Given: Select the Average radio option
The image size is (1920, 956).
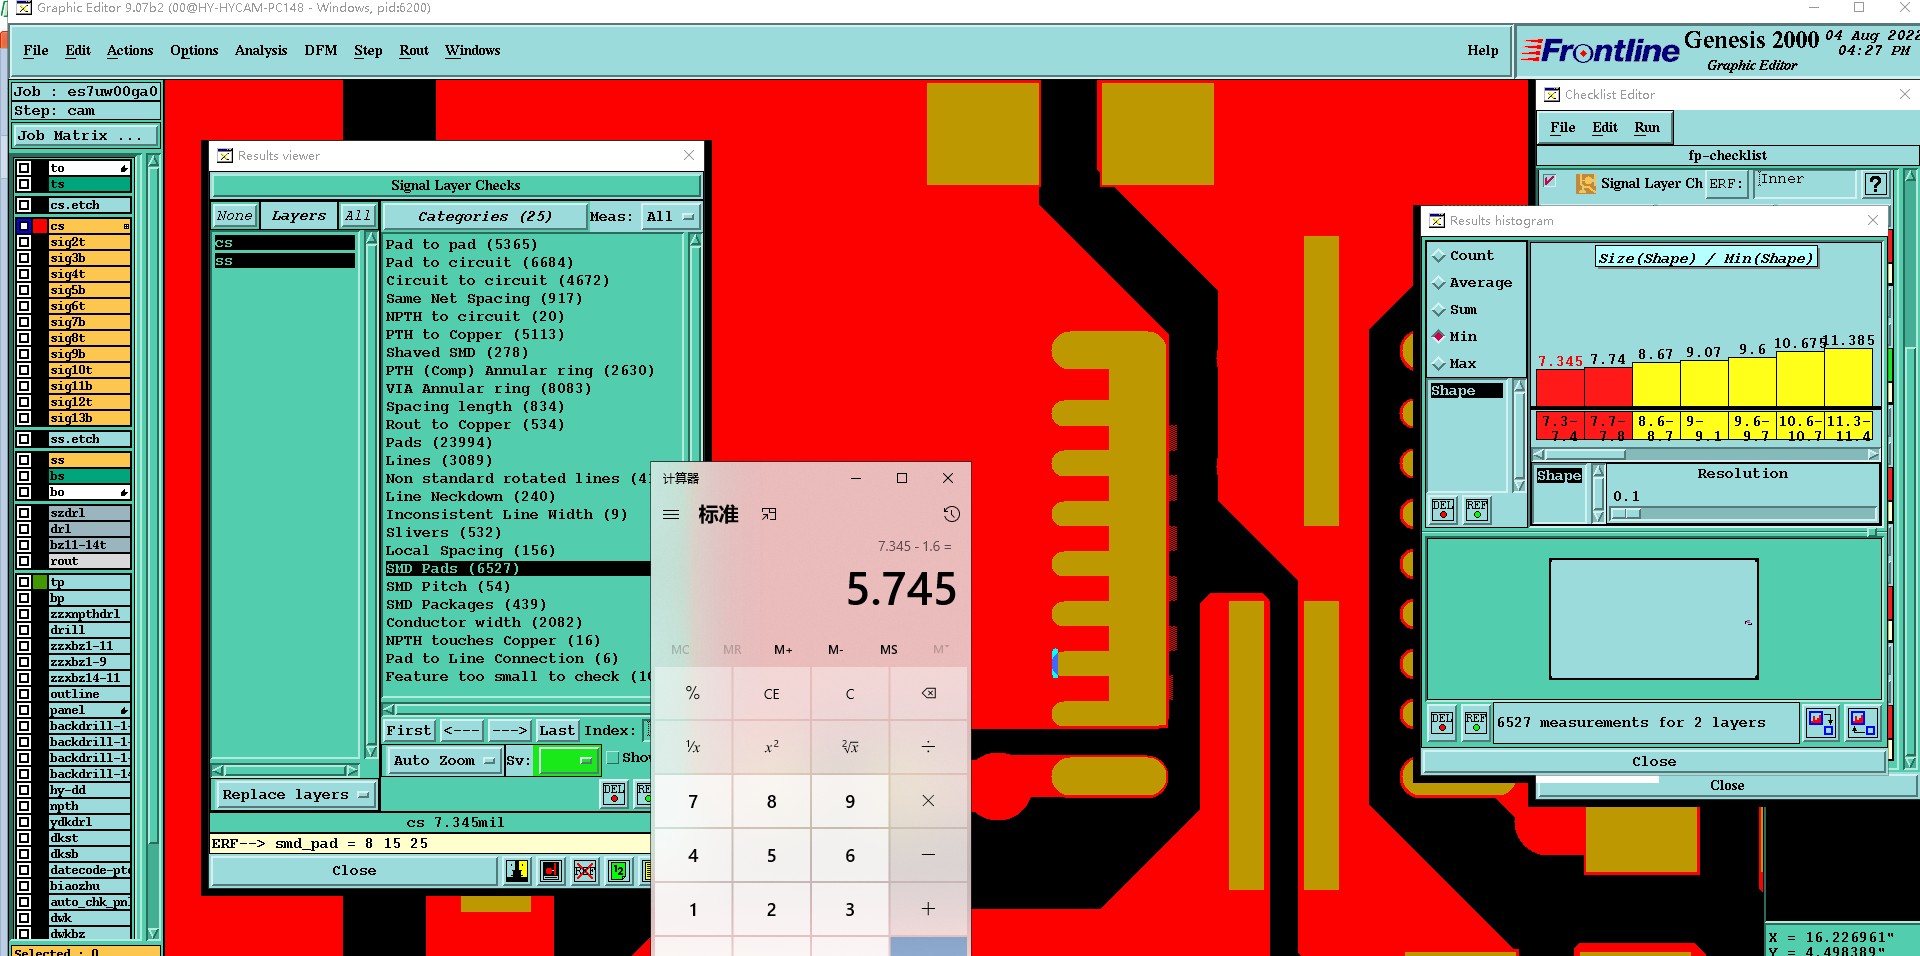Looking at the screenshot, I should tap(1439, 283).
